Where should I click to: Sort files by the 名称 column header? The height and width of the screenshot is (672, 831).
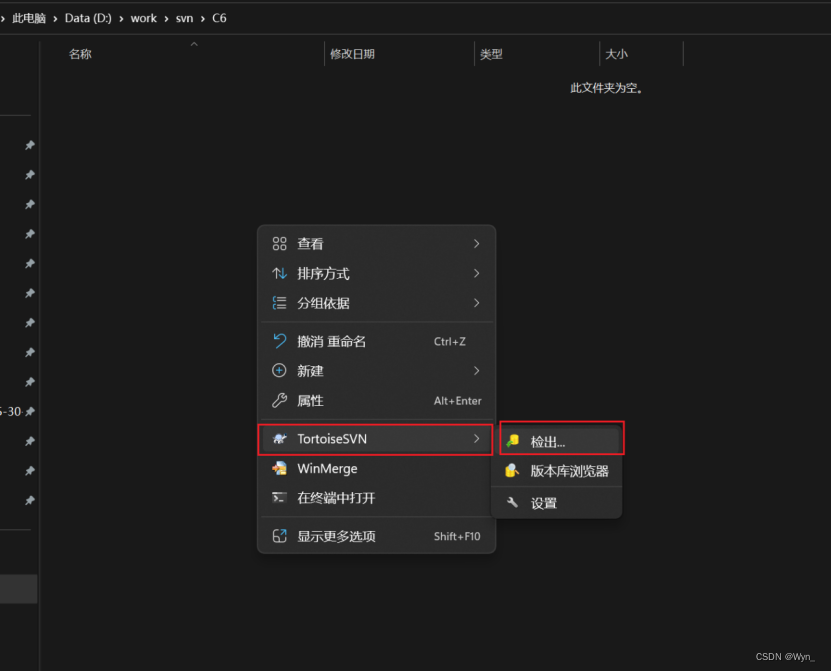pyautogui.click(x=77, y=54)
